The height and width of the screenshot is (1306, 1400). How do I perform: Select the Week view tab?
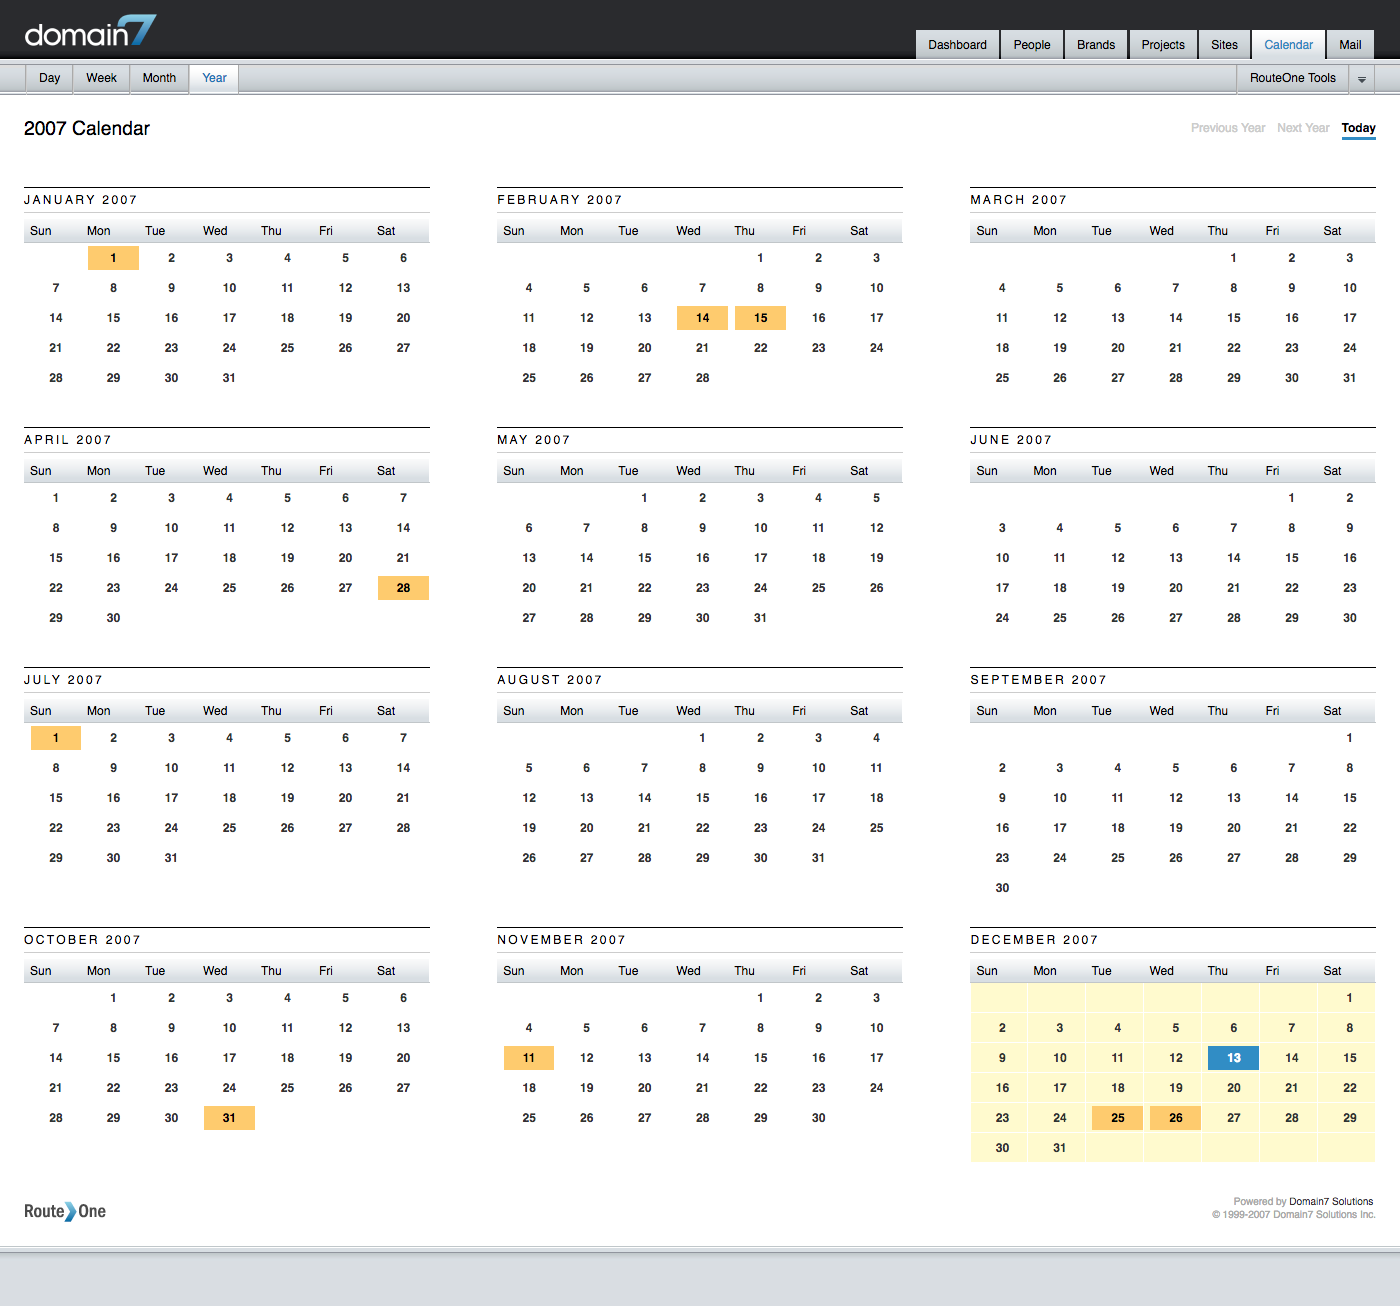pyautogui.click(x=101, y=78)
